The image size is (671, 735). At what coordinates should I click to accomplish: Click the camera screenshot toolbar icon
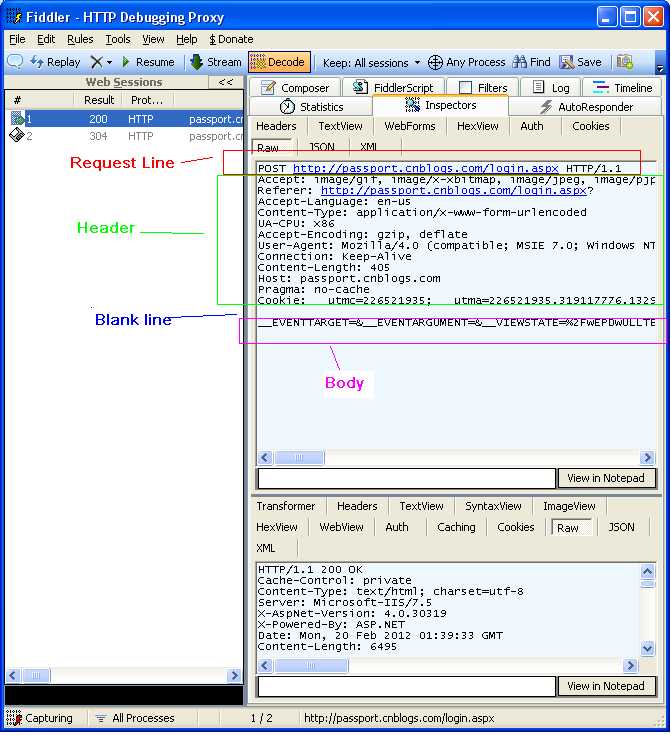[625, 62]
